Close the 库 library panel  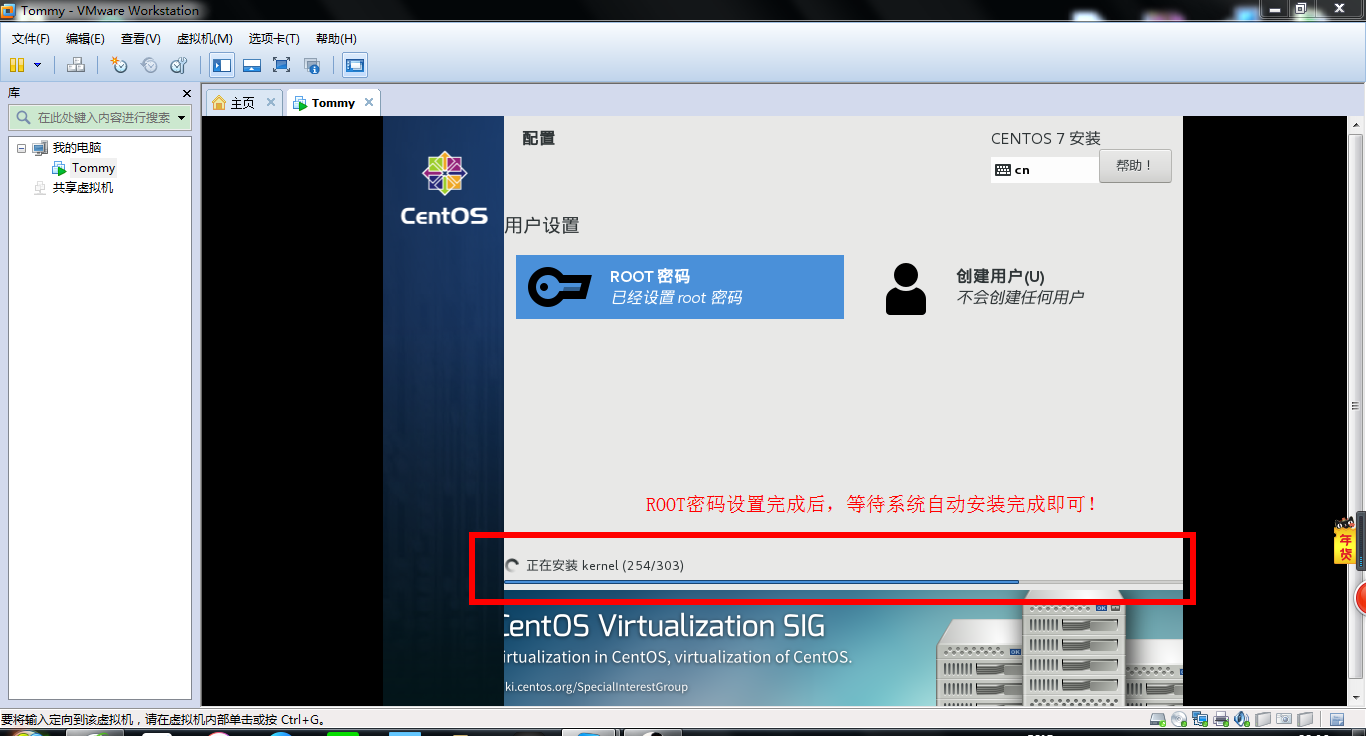tap(186, 93)
